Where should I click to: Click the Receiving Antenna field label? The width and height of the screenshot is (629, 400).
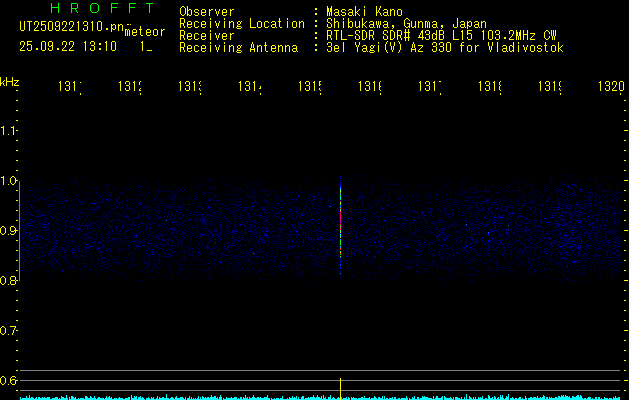238,47
